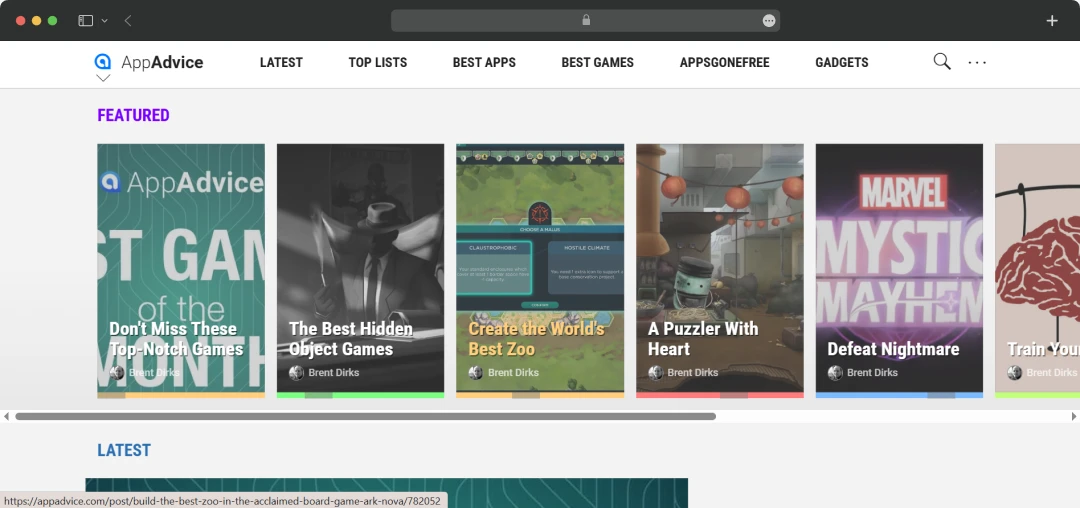Click the horizontal scrollbar thumb

366,416
